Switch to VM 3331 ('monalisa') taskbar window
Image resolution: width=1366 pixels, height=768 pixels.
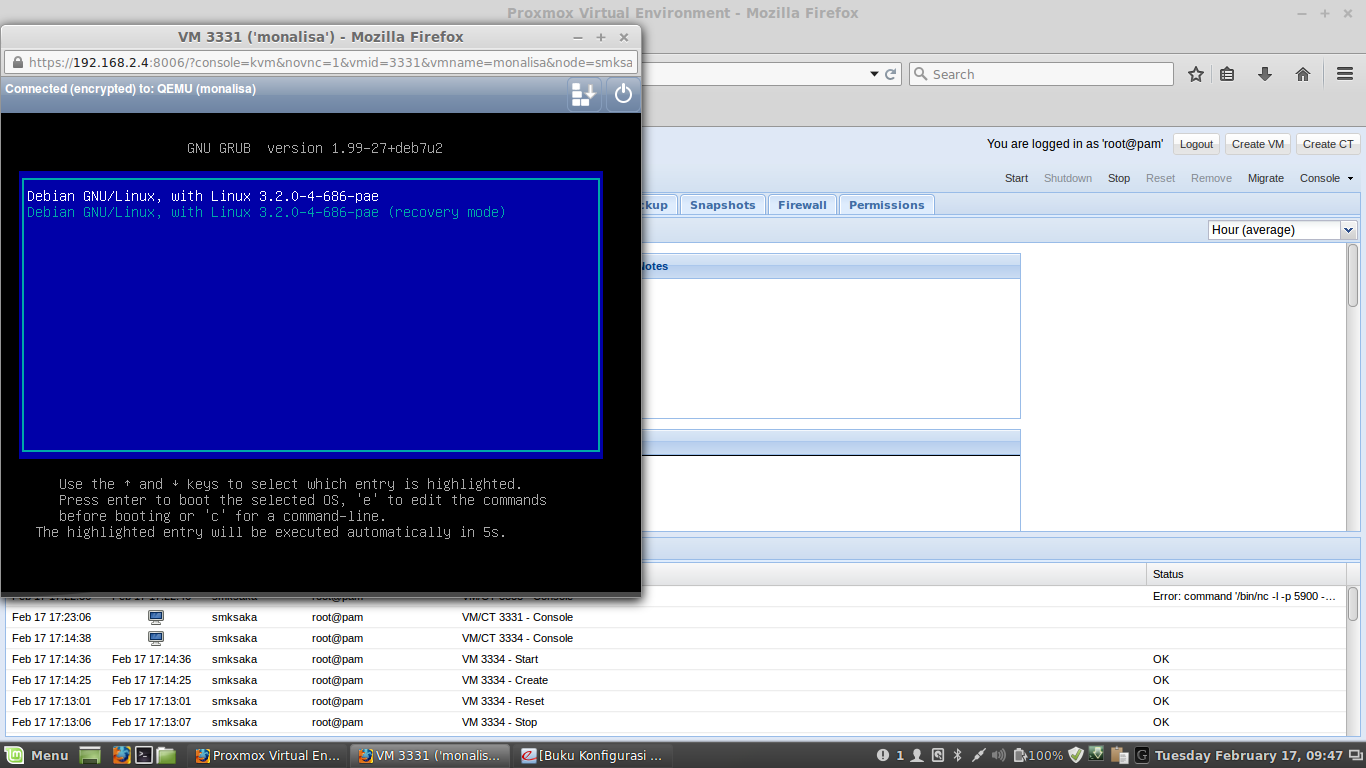pyautogui.click(x=430, y=755)
